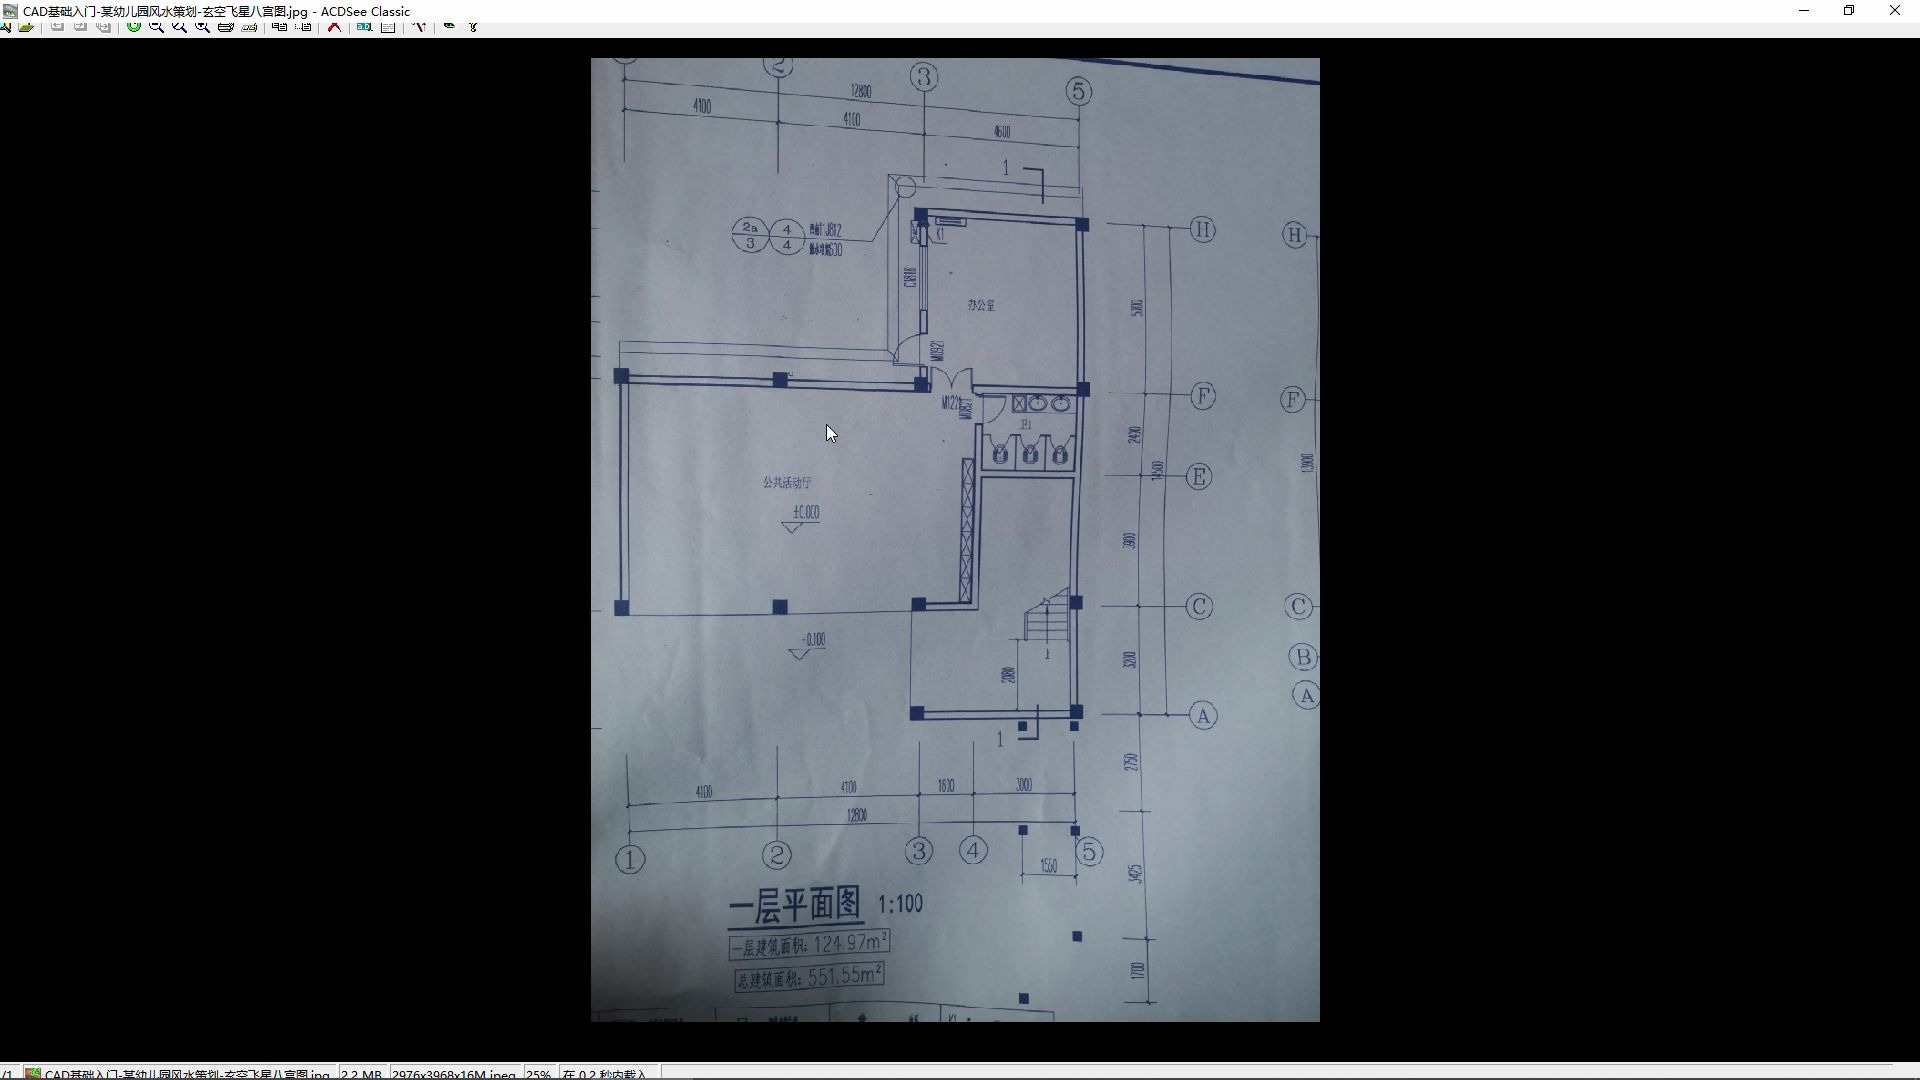This screenshot has height=1080, width=1920.
Task: Click the red tools icon with arrow
Action: click(x=419, y=27)
